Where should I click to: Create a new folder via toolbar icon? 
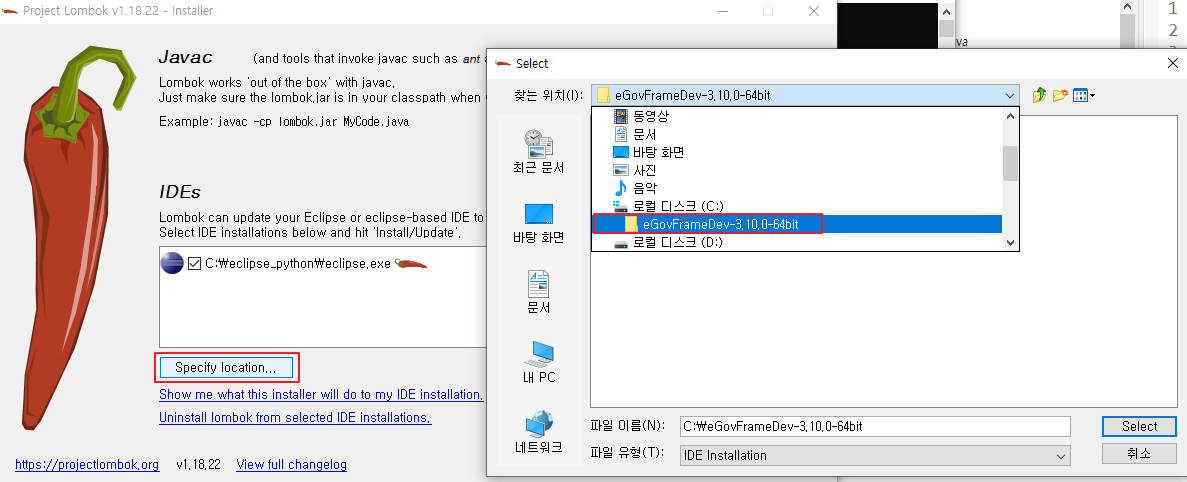click(1060, 95)
